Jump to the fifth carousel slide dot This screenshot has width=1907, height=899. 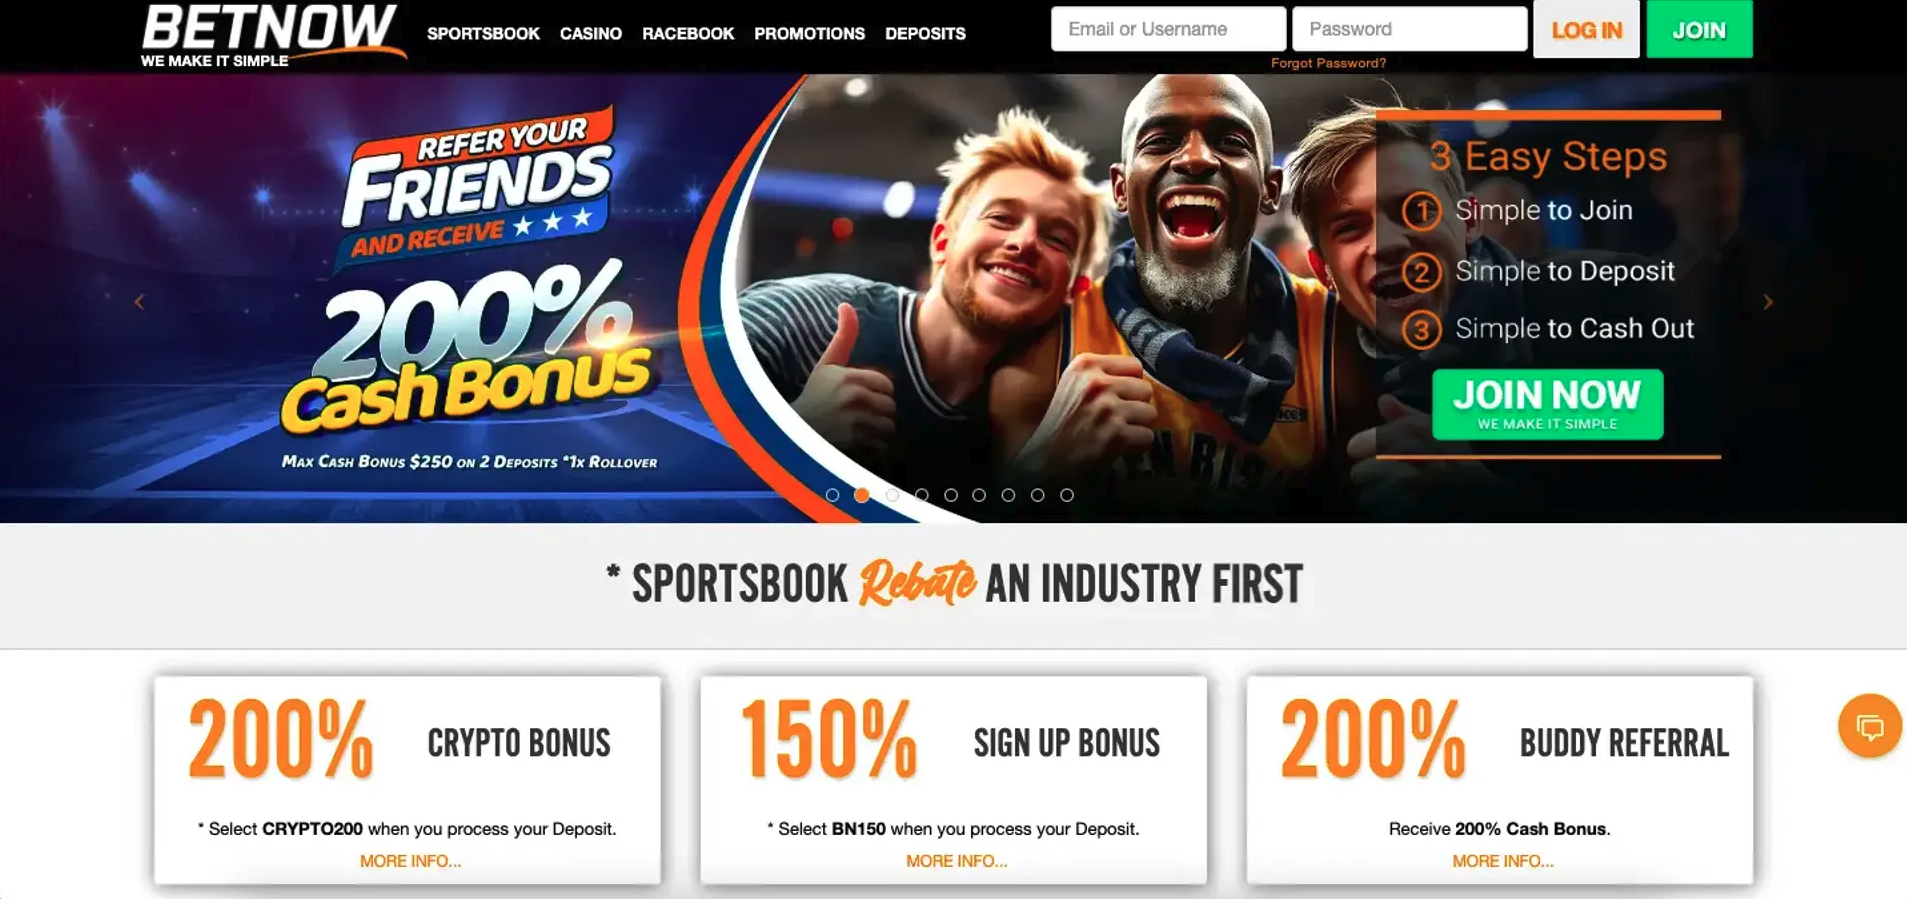(x=951, y=495)
